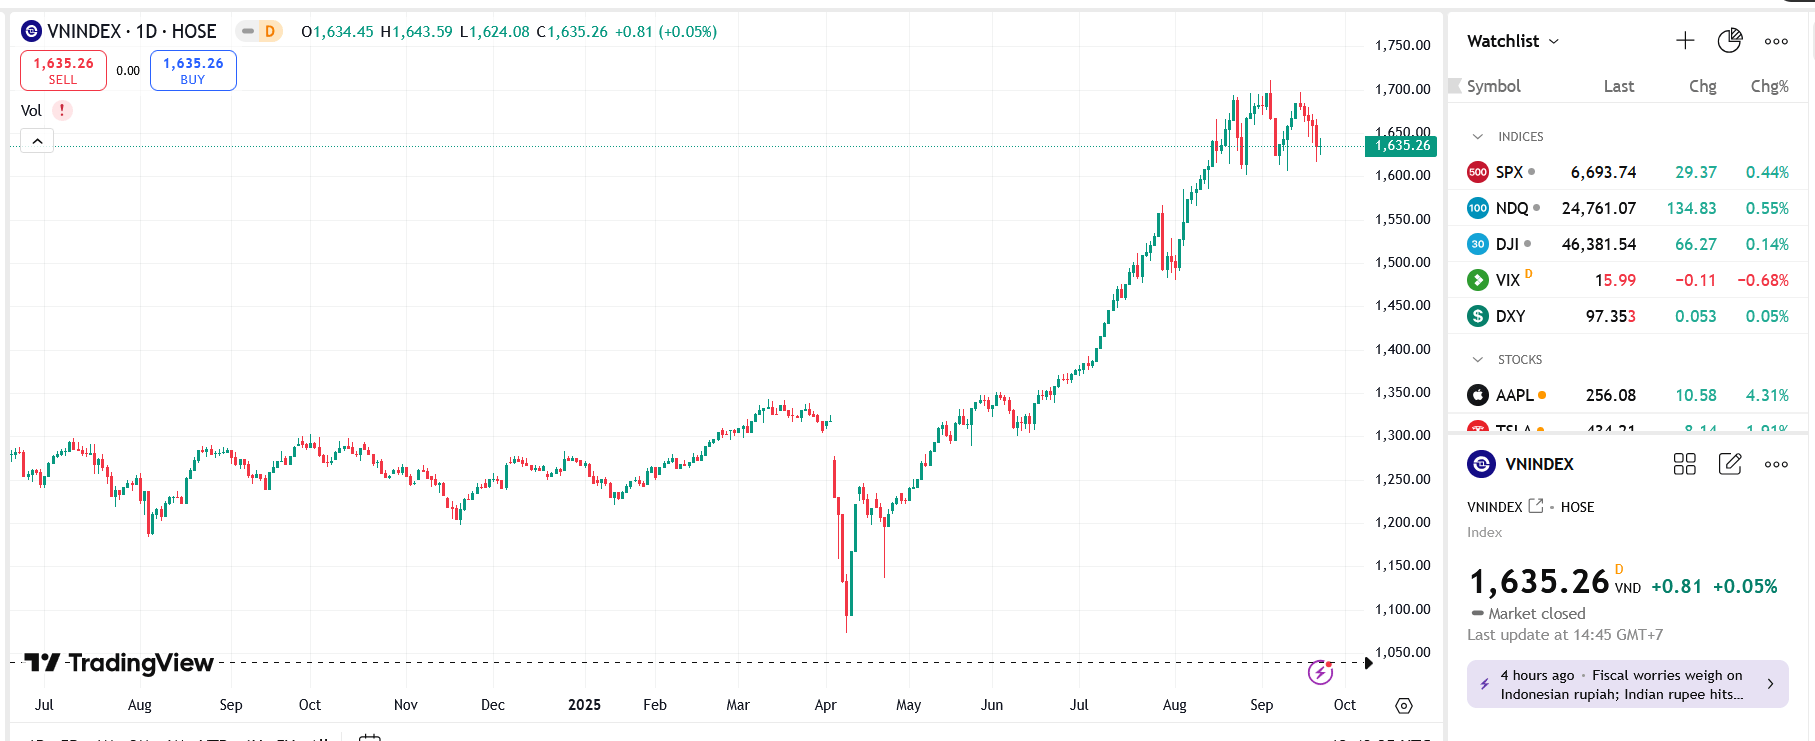The width and height of the screenshot is (1815, 741).
Task: Open the Watchlist name dropdown
Action: pos(1513,41)
